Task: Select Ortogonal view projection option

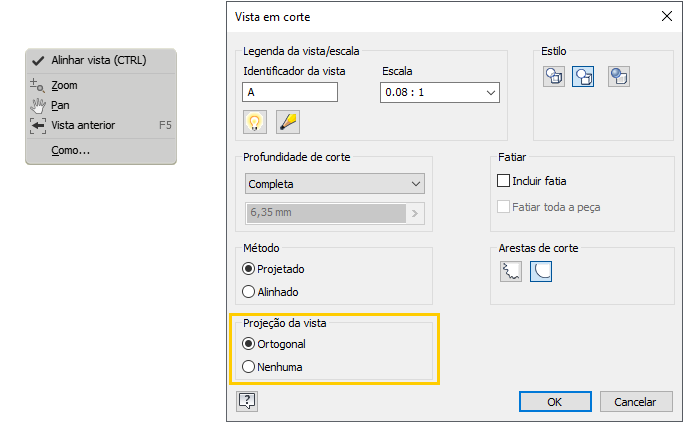Action: tap(249, 344)
